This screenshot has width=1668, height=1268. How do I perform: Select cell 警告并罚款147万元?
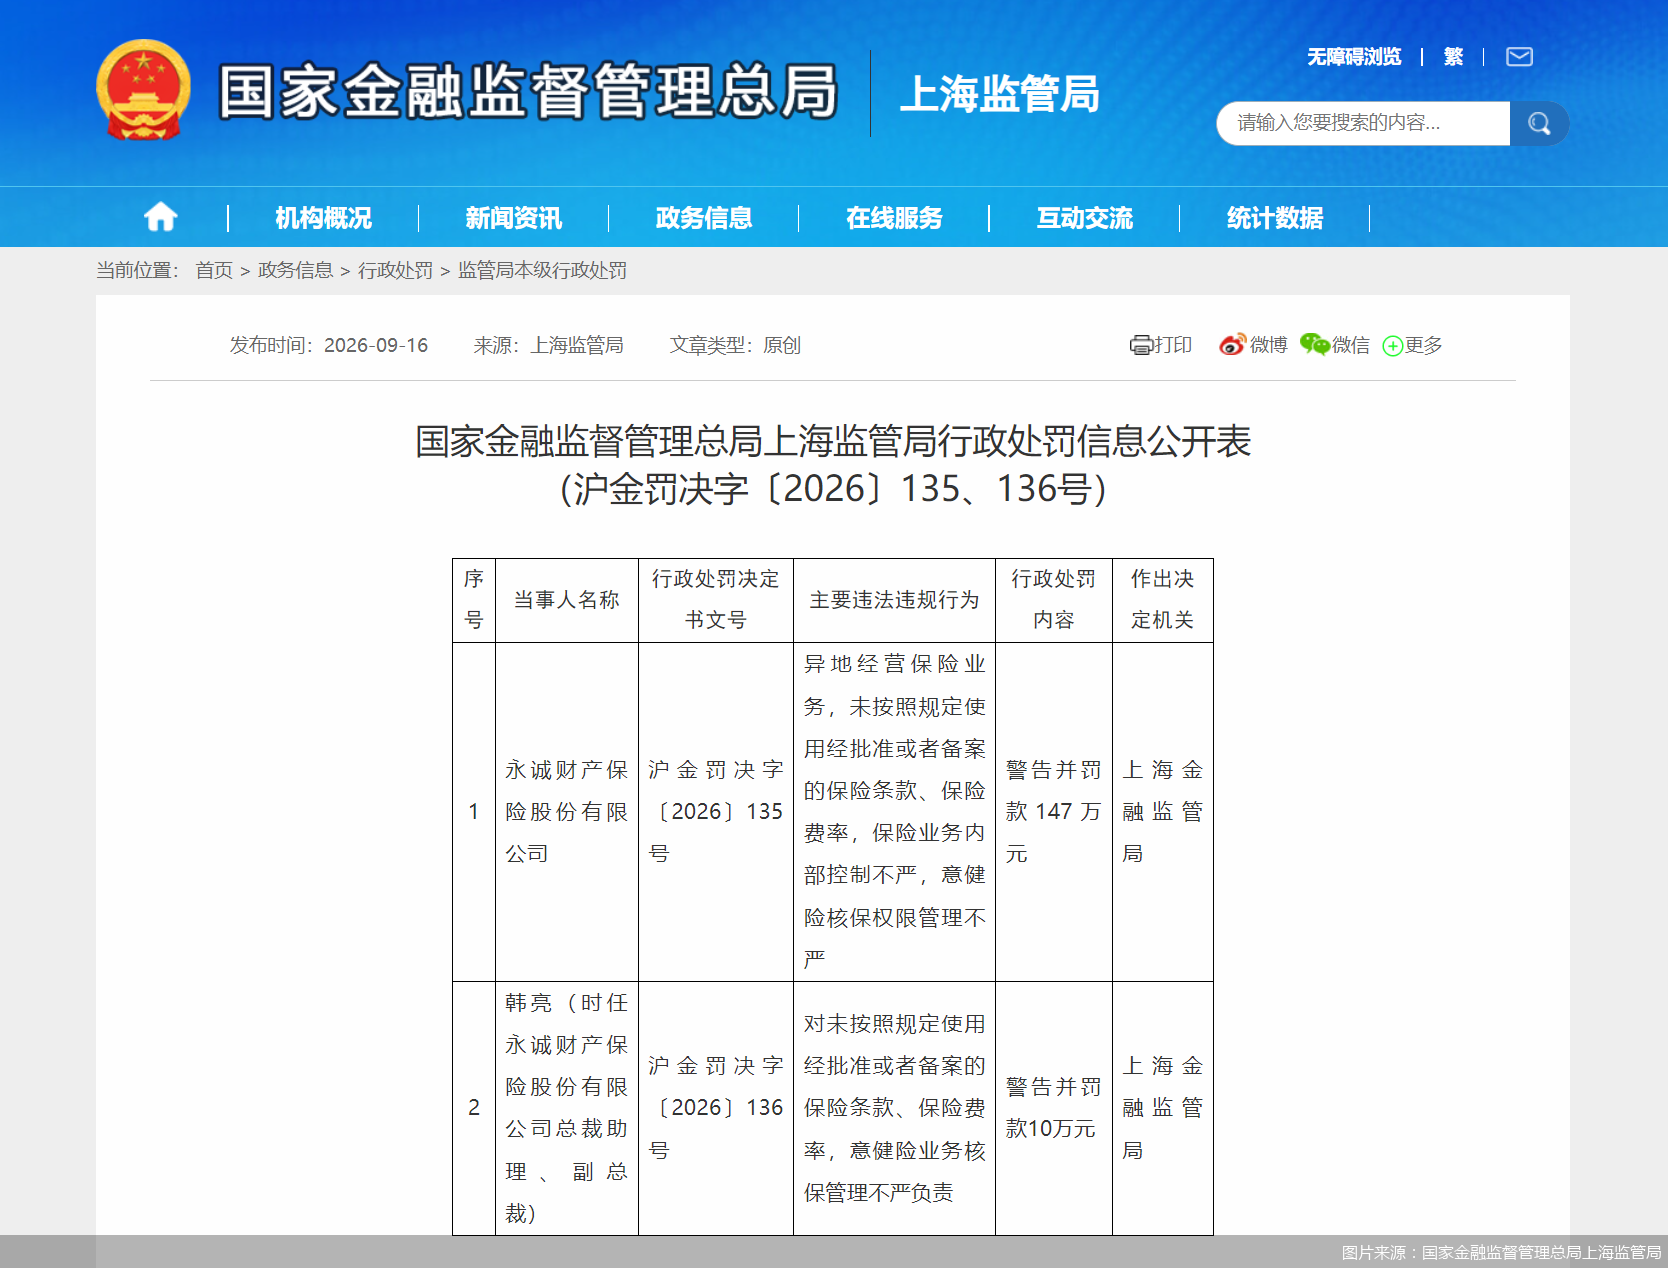[x=1054, y=812]
